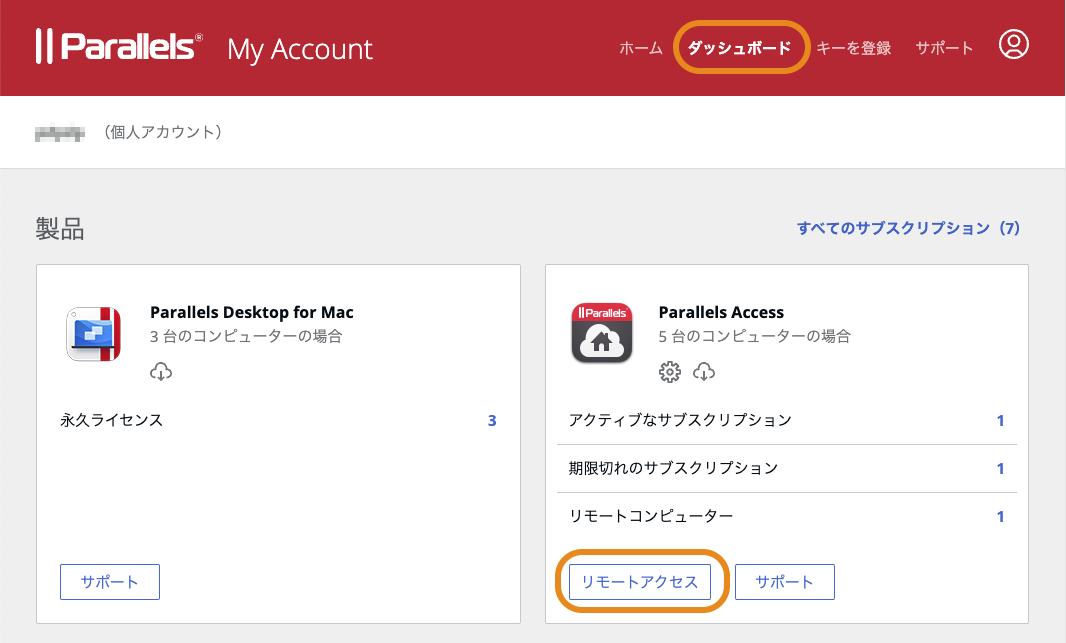This screenshot has height=643, width=1066.
Task: Select ホーム in the navigation bar
Action: pos(640,47)
